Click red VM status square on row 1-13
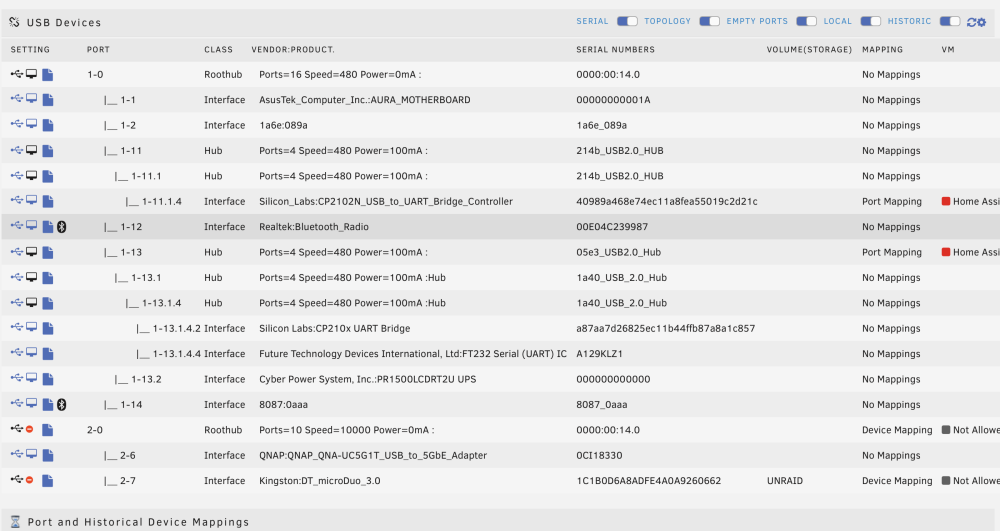Screen dimensions: 1000x531 tap(946, 252)
